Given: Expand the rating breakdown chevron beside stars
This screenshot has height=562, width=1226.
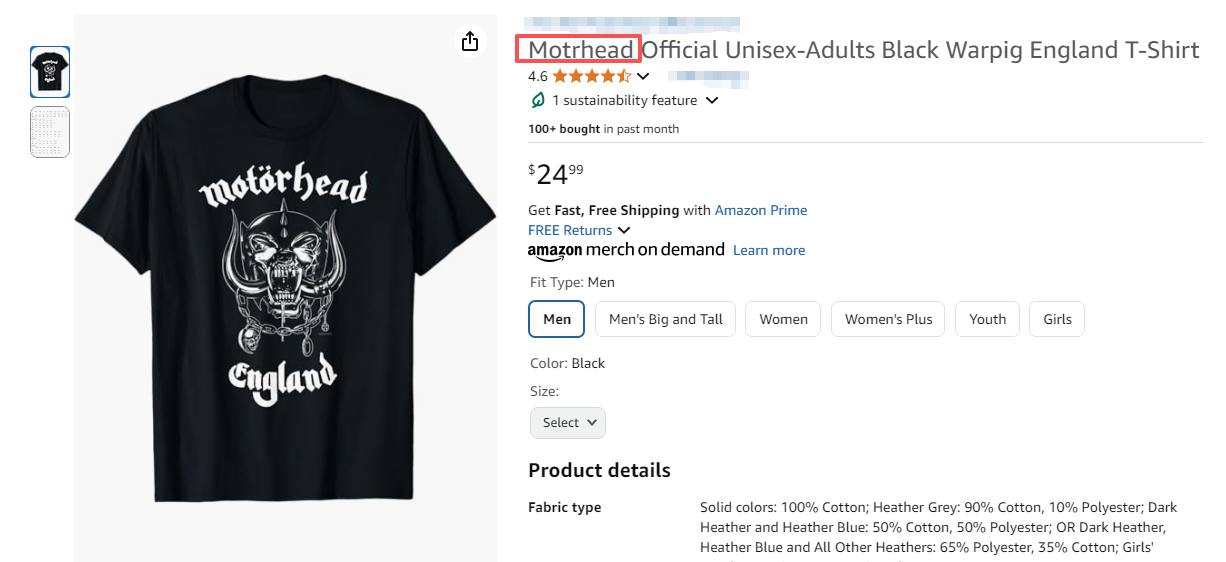Looking at the screenshot, I should (x=643, y=76).
